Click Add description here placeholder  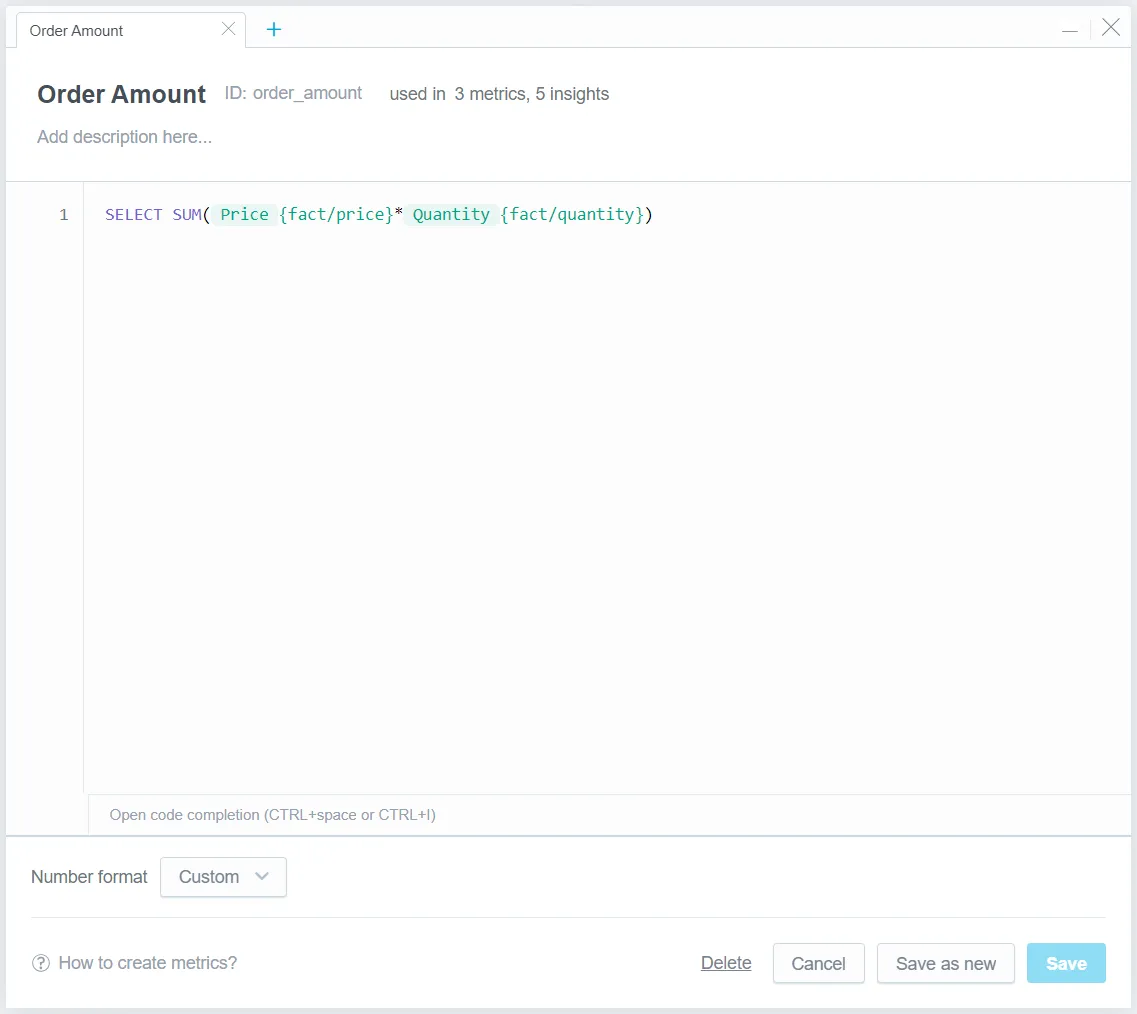click(x=124, y=137)
